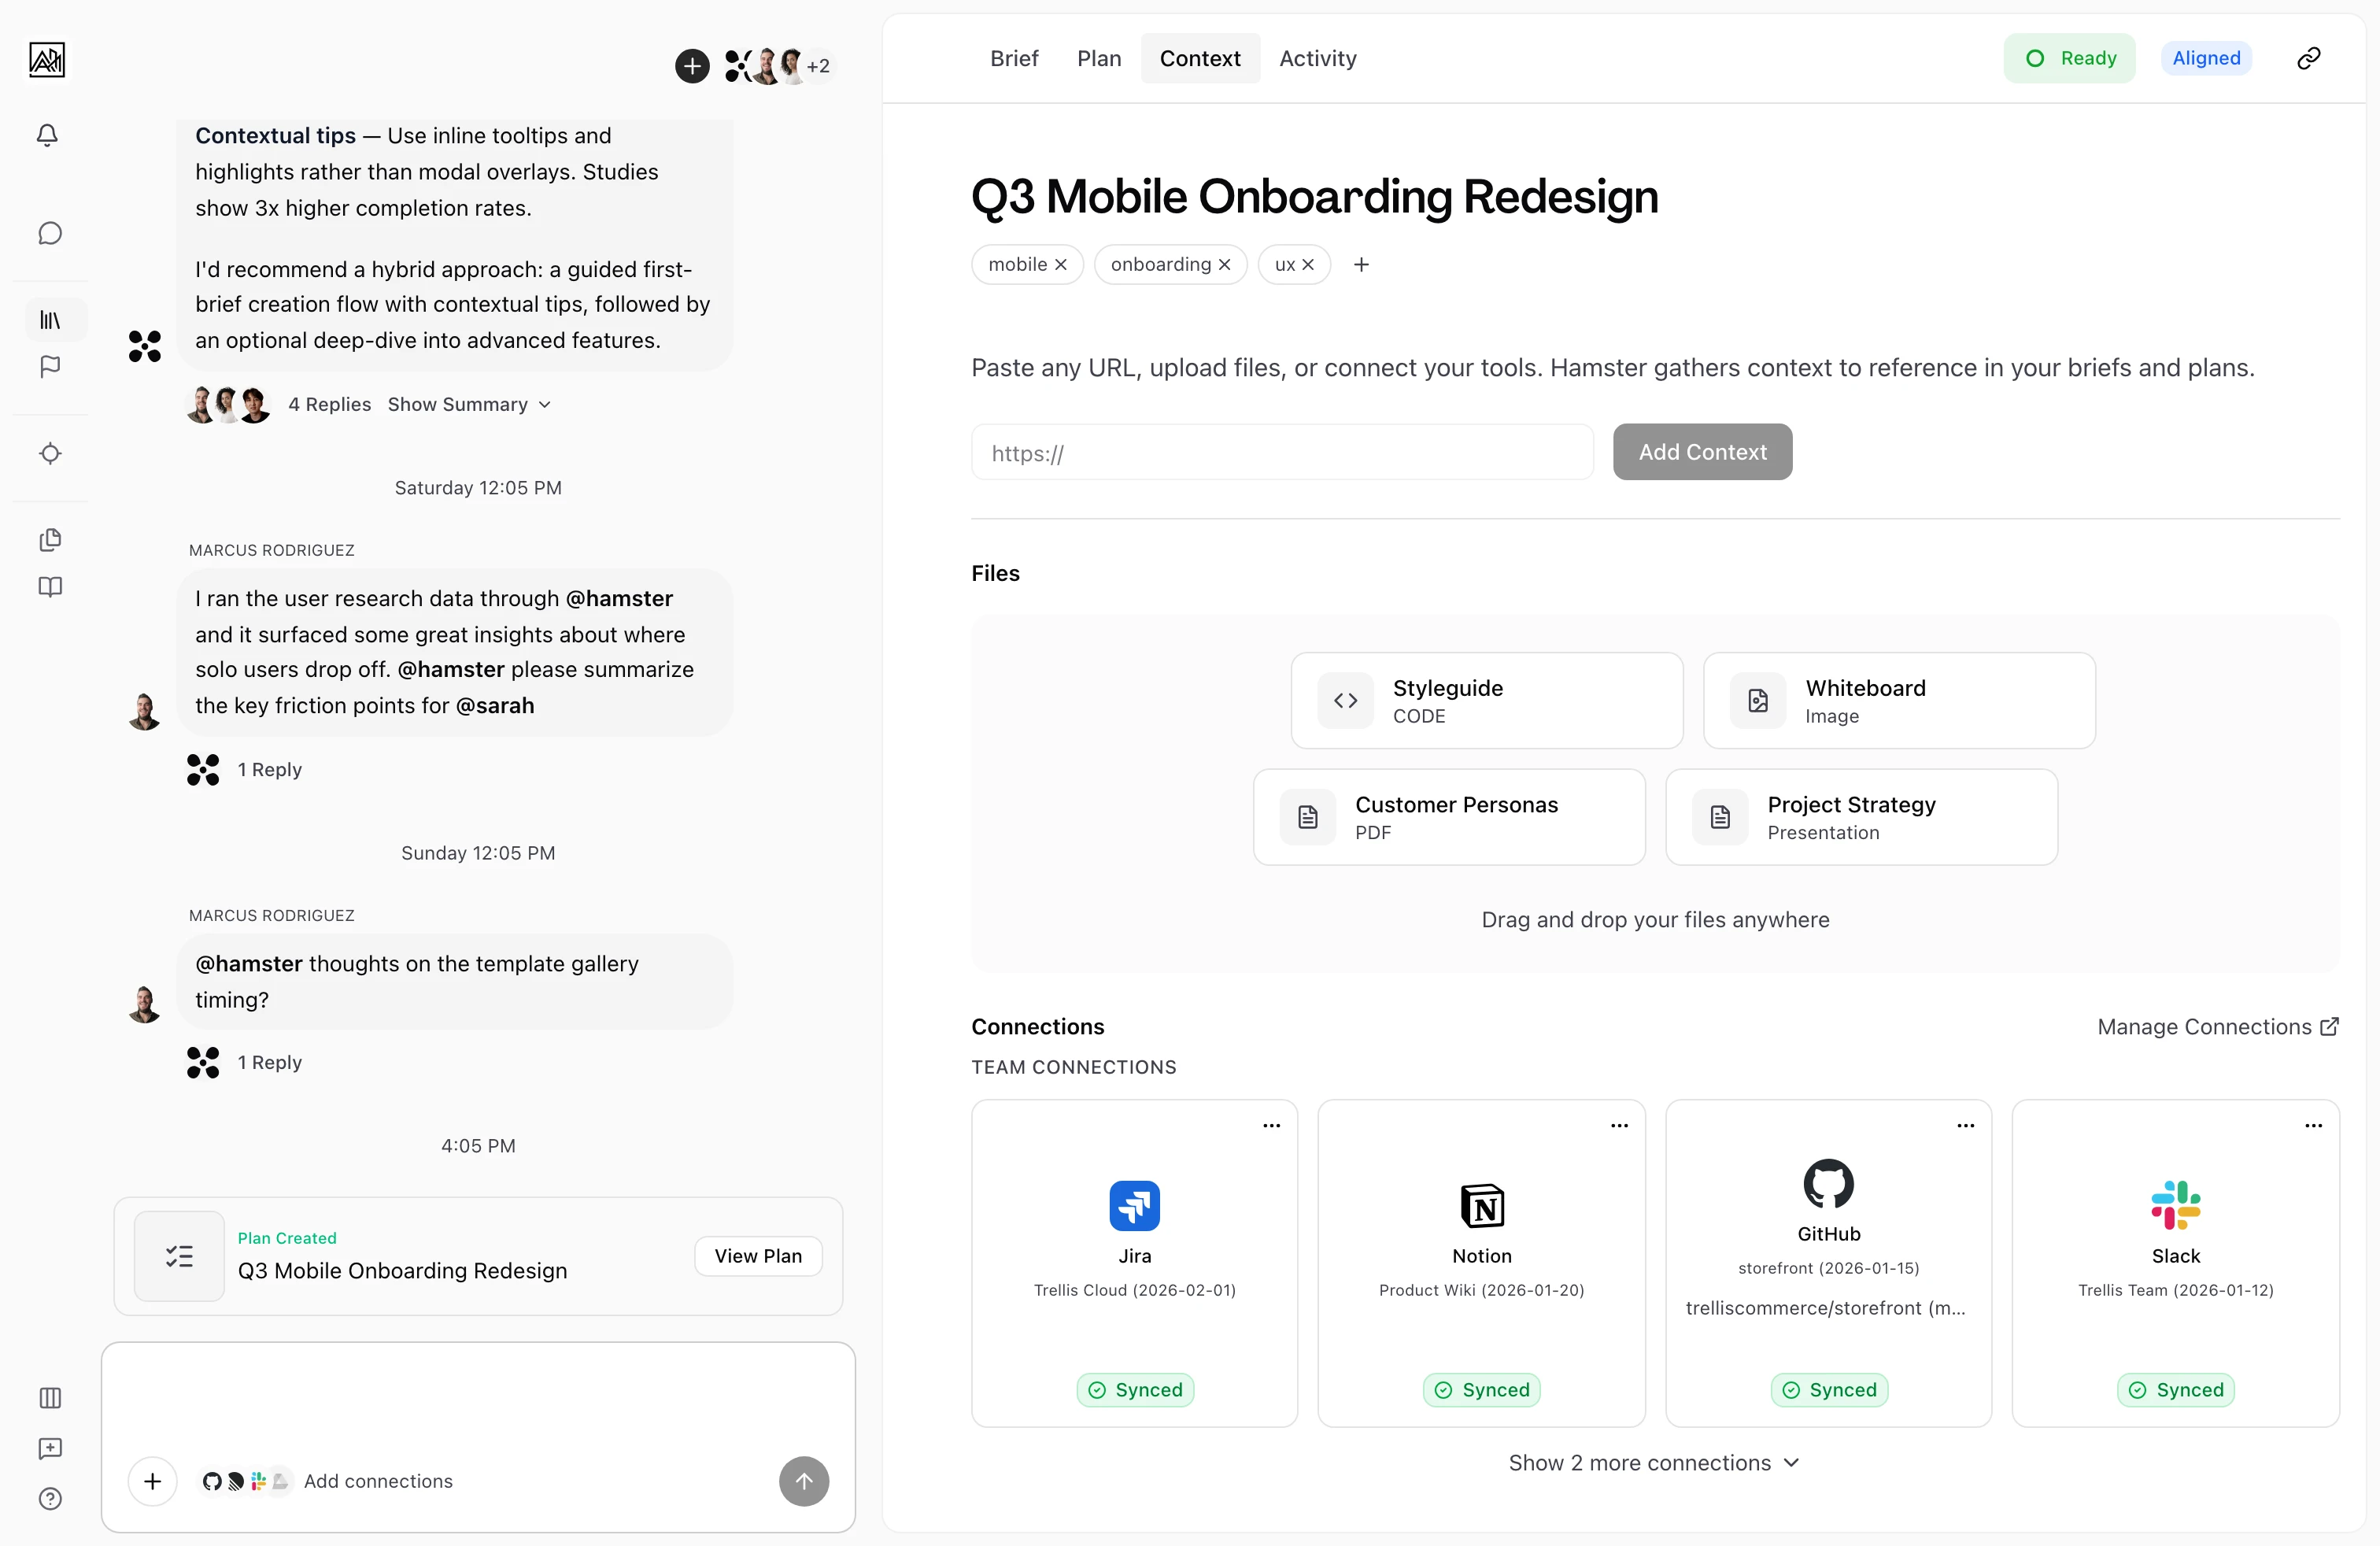The height and width of the screenshot is (1546, 2380).
Task: Switch to the Brief tab
Action: (1013, 58)
